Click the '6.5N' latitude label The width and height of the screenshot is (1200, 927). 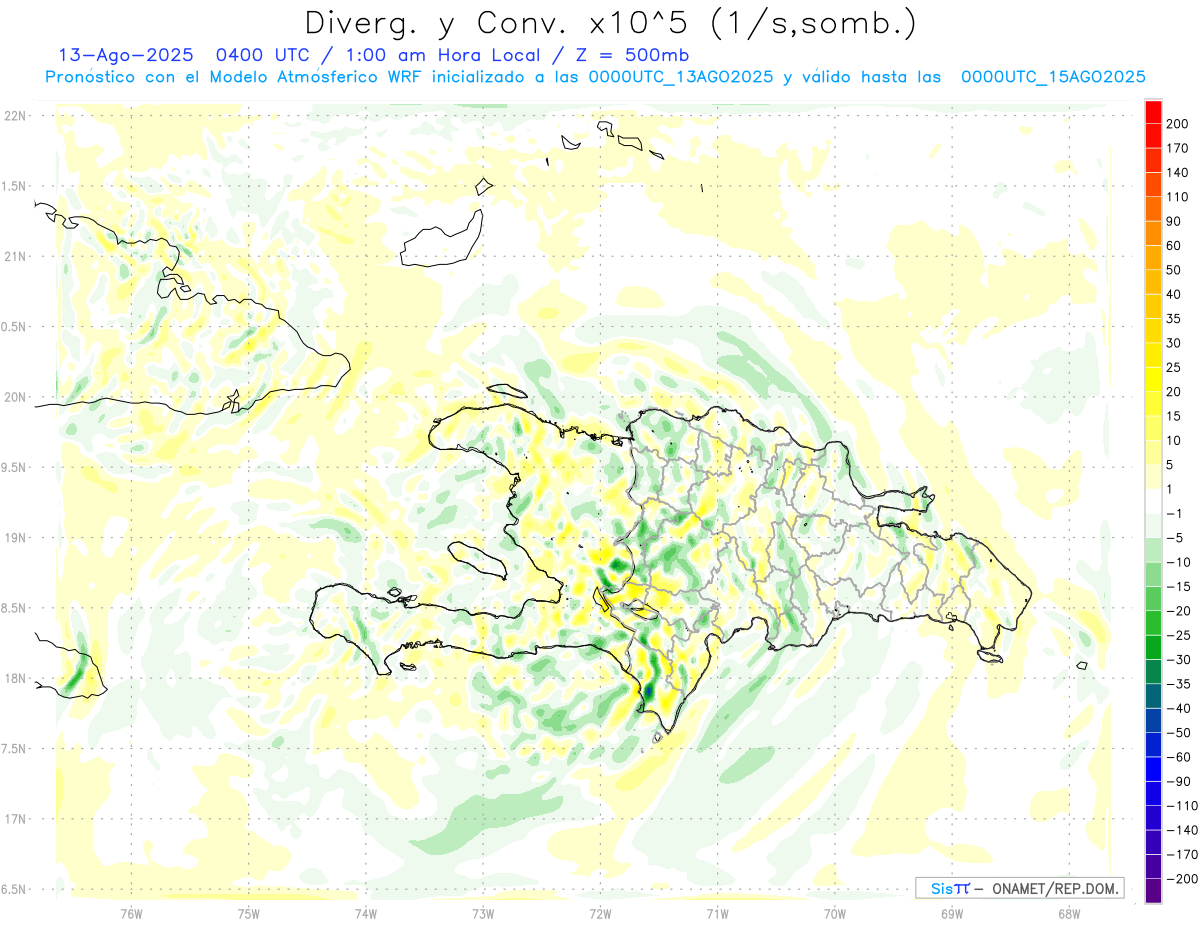click(15, 890)
